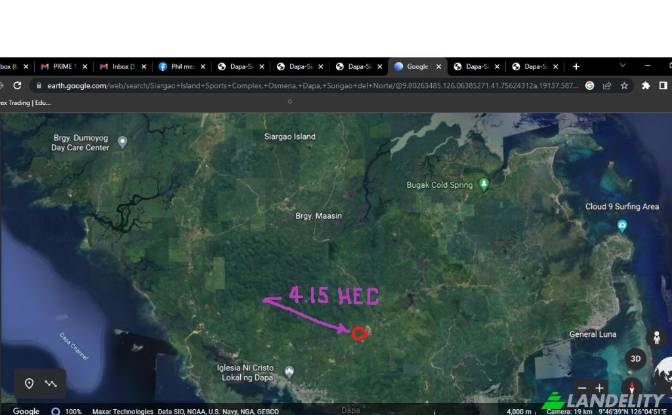672x415 pixels.
Task: Toggle the 3D view button
Action: tap(635, 358)
